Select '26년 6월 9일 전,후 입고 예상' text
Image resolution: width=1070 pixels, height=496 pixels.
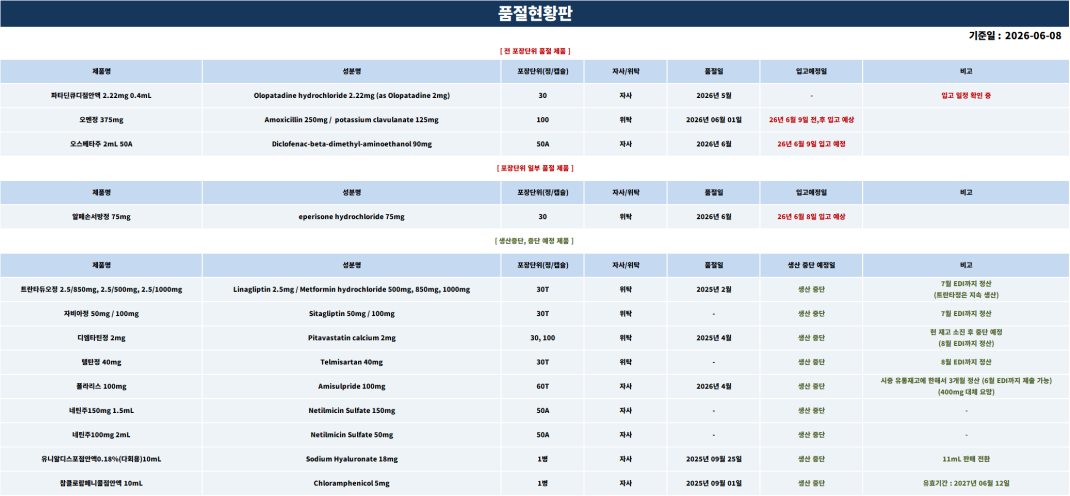coord(811,120)
